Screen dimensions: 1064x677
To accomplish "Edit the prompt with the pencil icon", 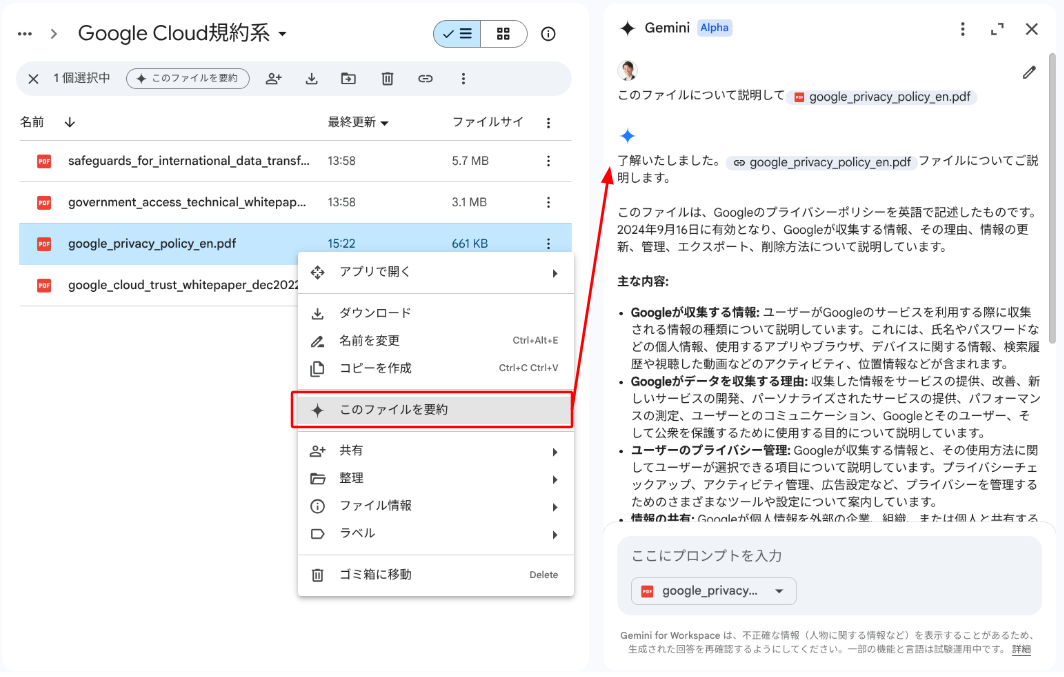I will point(1029,73).
